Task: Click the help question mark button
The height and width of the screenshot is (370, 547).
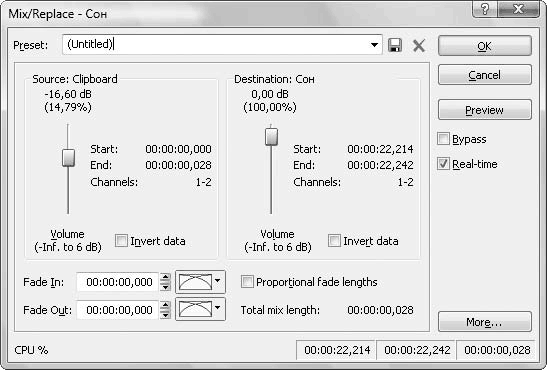Action: [x=485, y=9]
